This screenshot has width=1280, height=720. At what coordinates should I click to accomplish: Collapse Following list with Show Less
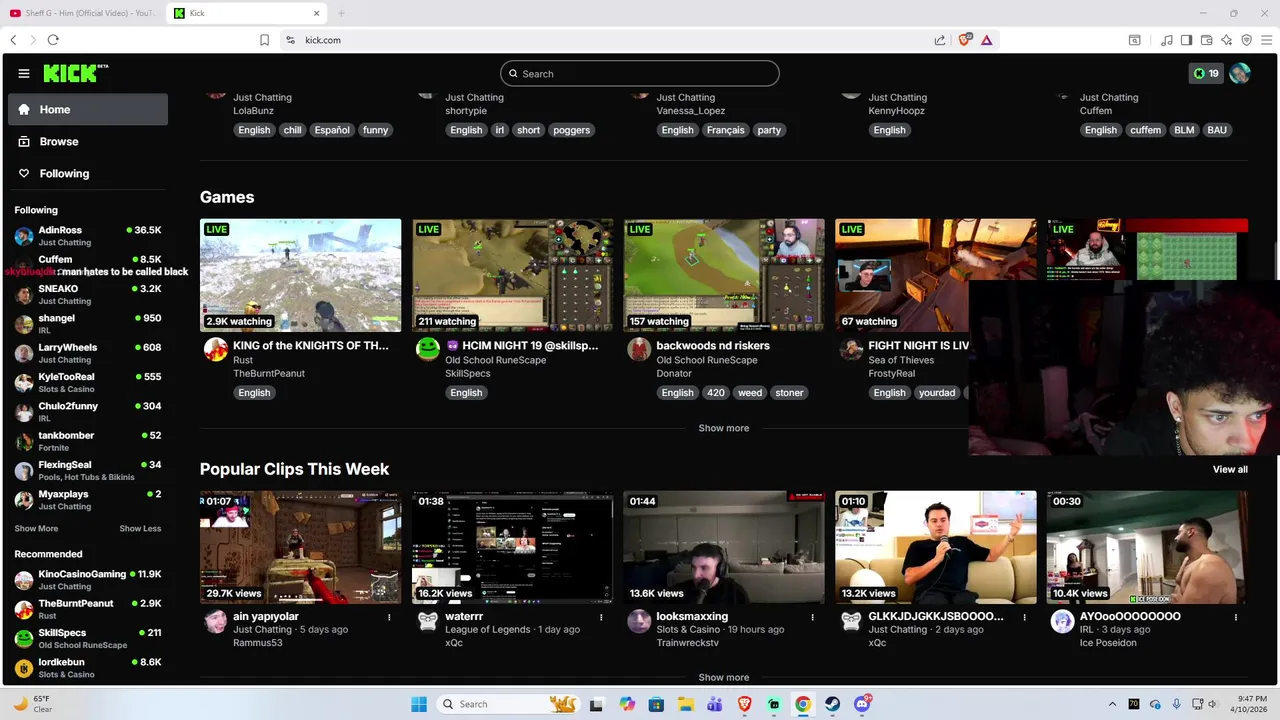pyautogui.click(x=140, y=528)
